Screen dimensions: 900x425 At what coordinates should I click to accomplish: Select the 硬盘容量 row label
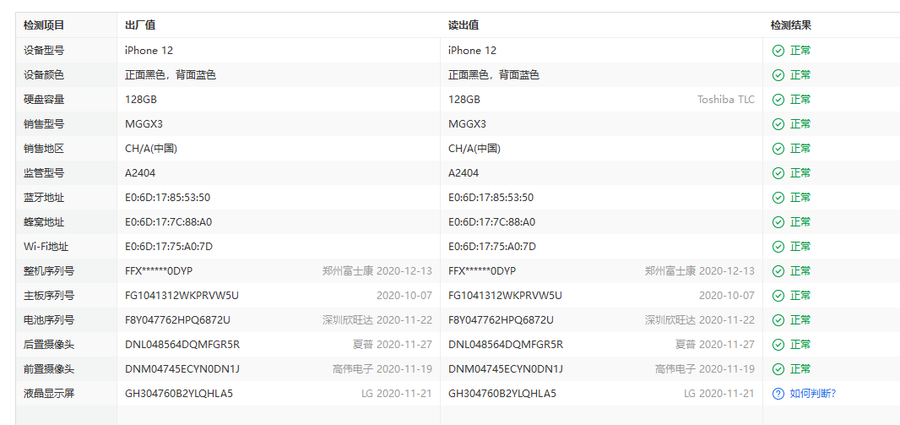tap(44, 99)
